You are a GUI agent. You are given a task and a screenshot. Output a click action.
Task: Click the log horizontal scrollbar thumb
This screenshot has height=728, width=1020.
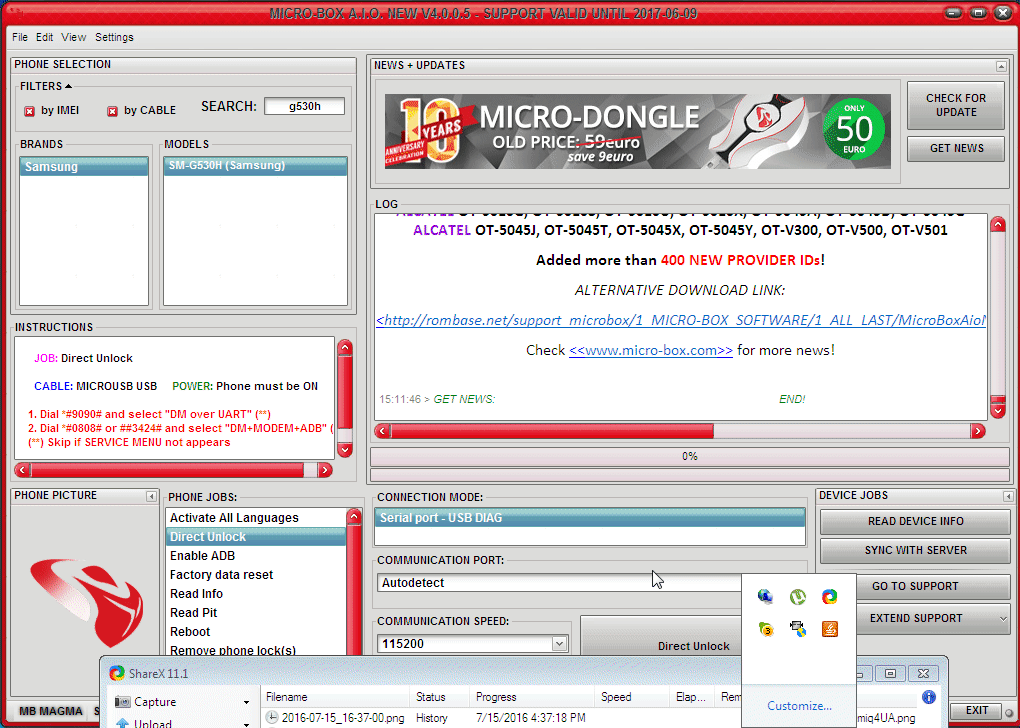[x=552, y=431]
